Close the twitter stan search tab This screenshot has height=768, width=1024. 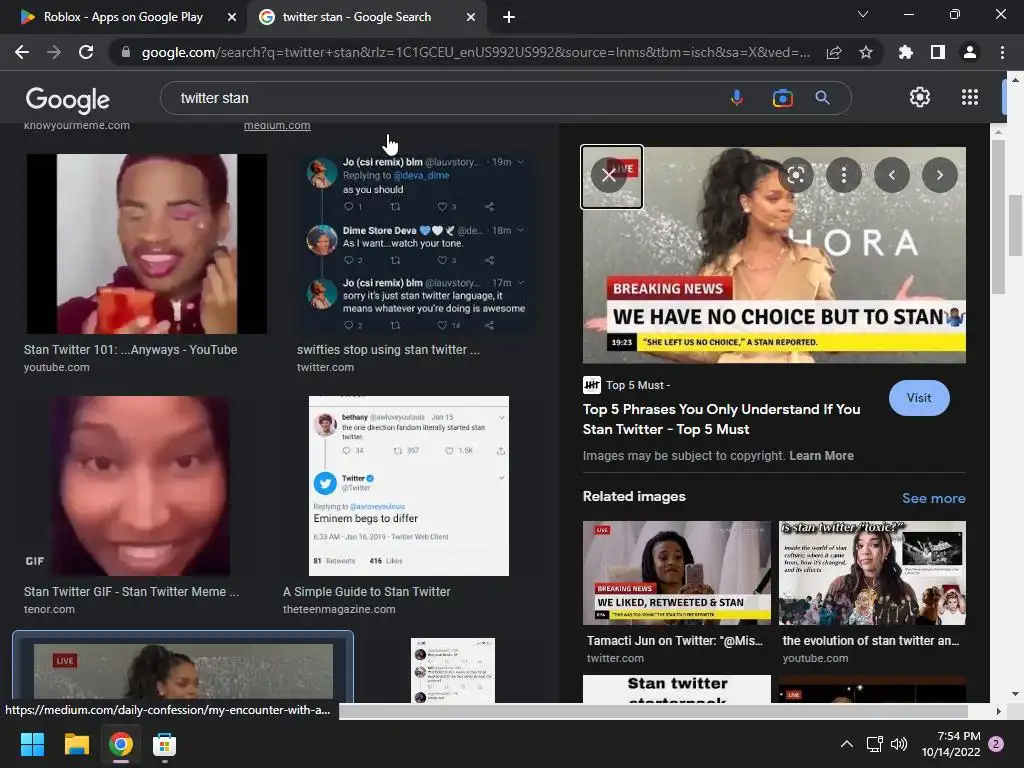[471, 17]
